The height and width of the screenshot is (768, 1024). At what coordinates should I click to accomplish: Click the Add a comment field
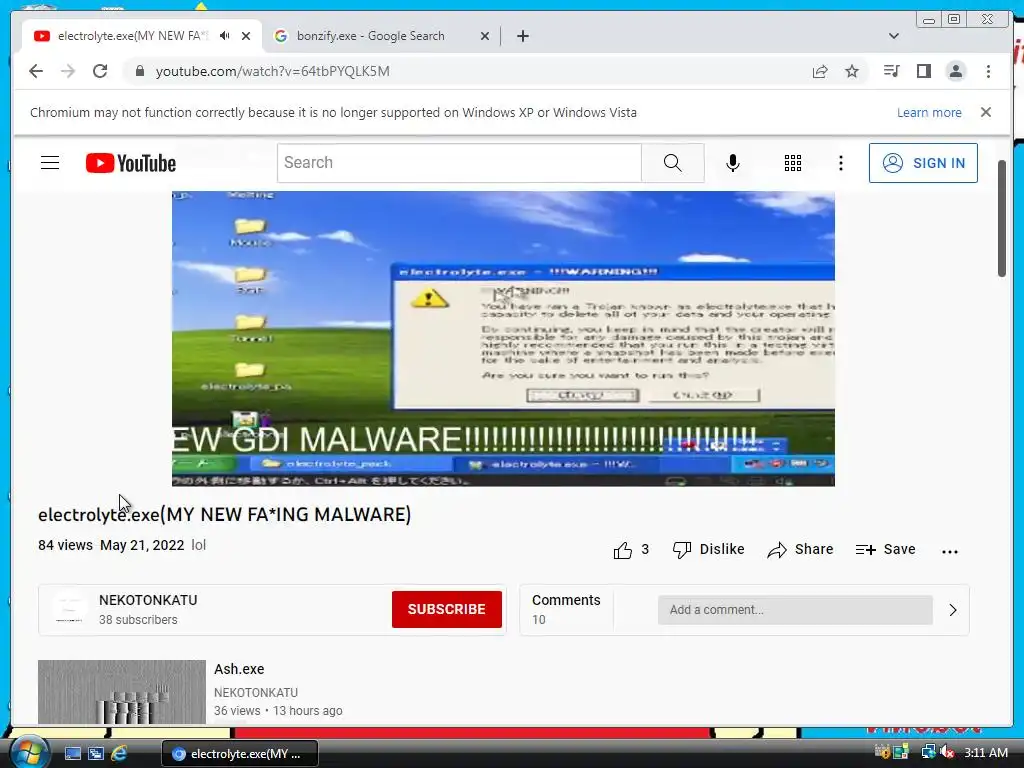[795, 609]
